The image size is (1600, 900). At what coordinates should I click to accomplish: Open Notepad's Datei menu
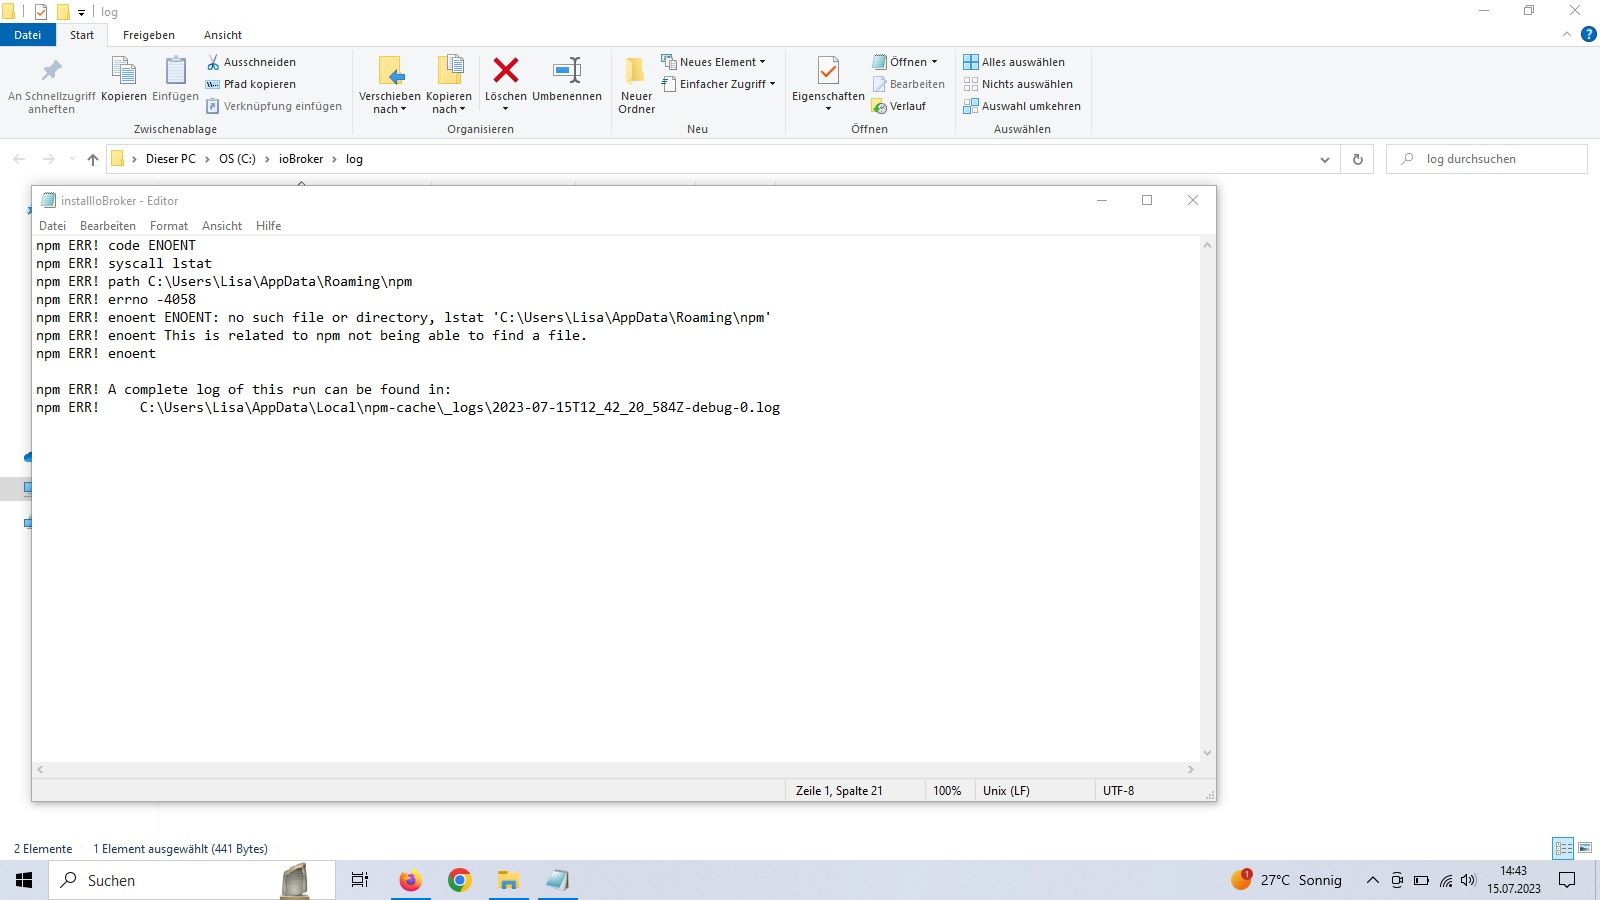(x=52, y=226)
